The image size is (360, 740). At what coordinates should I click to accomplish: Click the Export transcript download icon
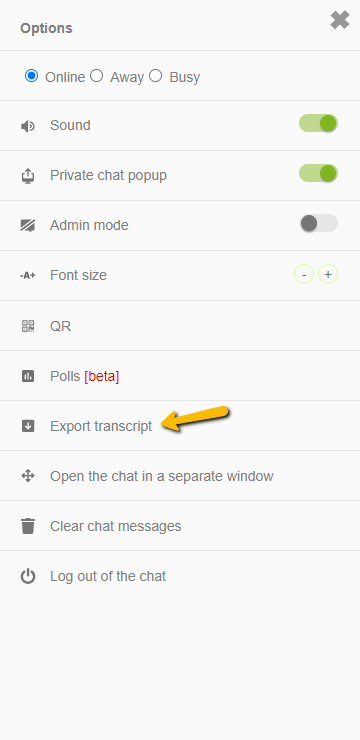point(28,426)
